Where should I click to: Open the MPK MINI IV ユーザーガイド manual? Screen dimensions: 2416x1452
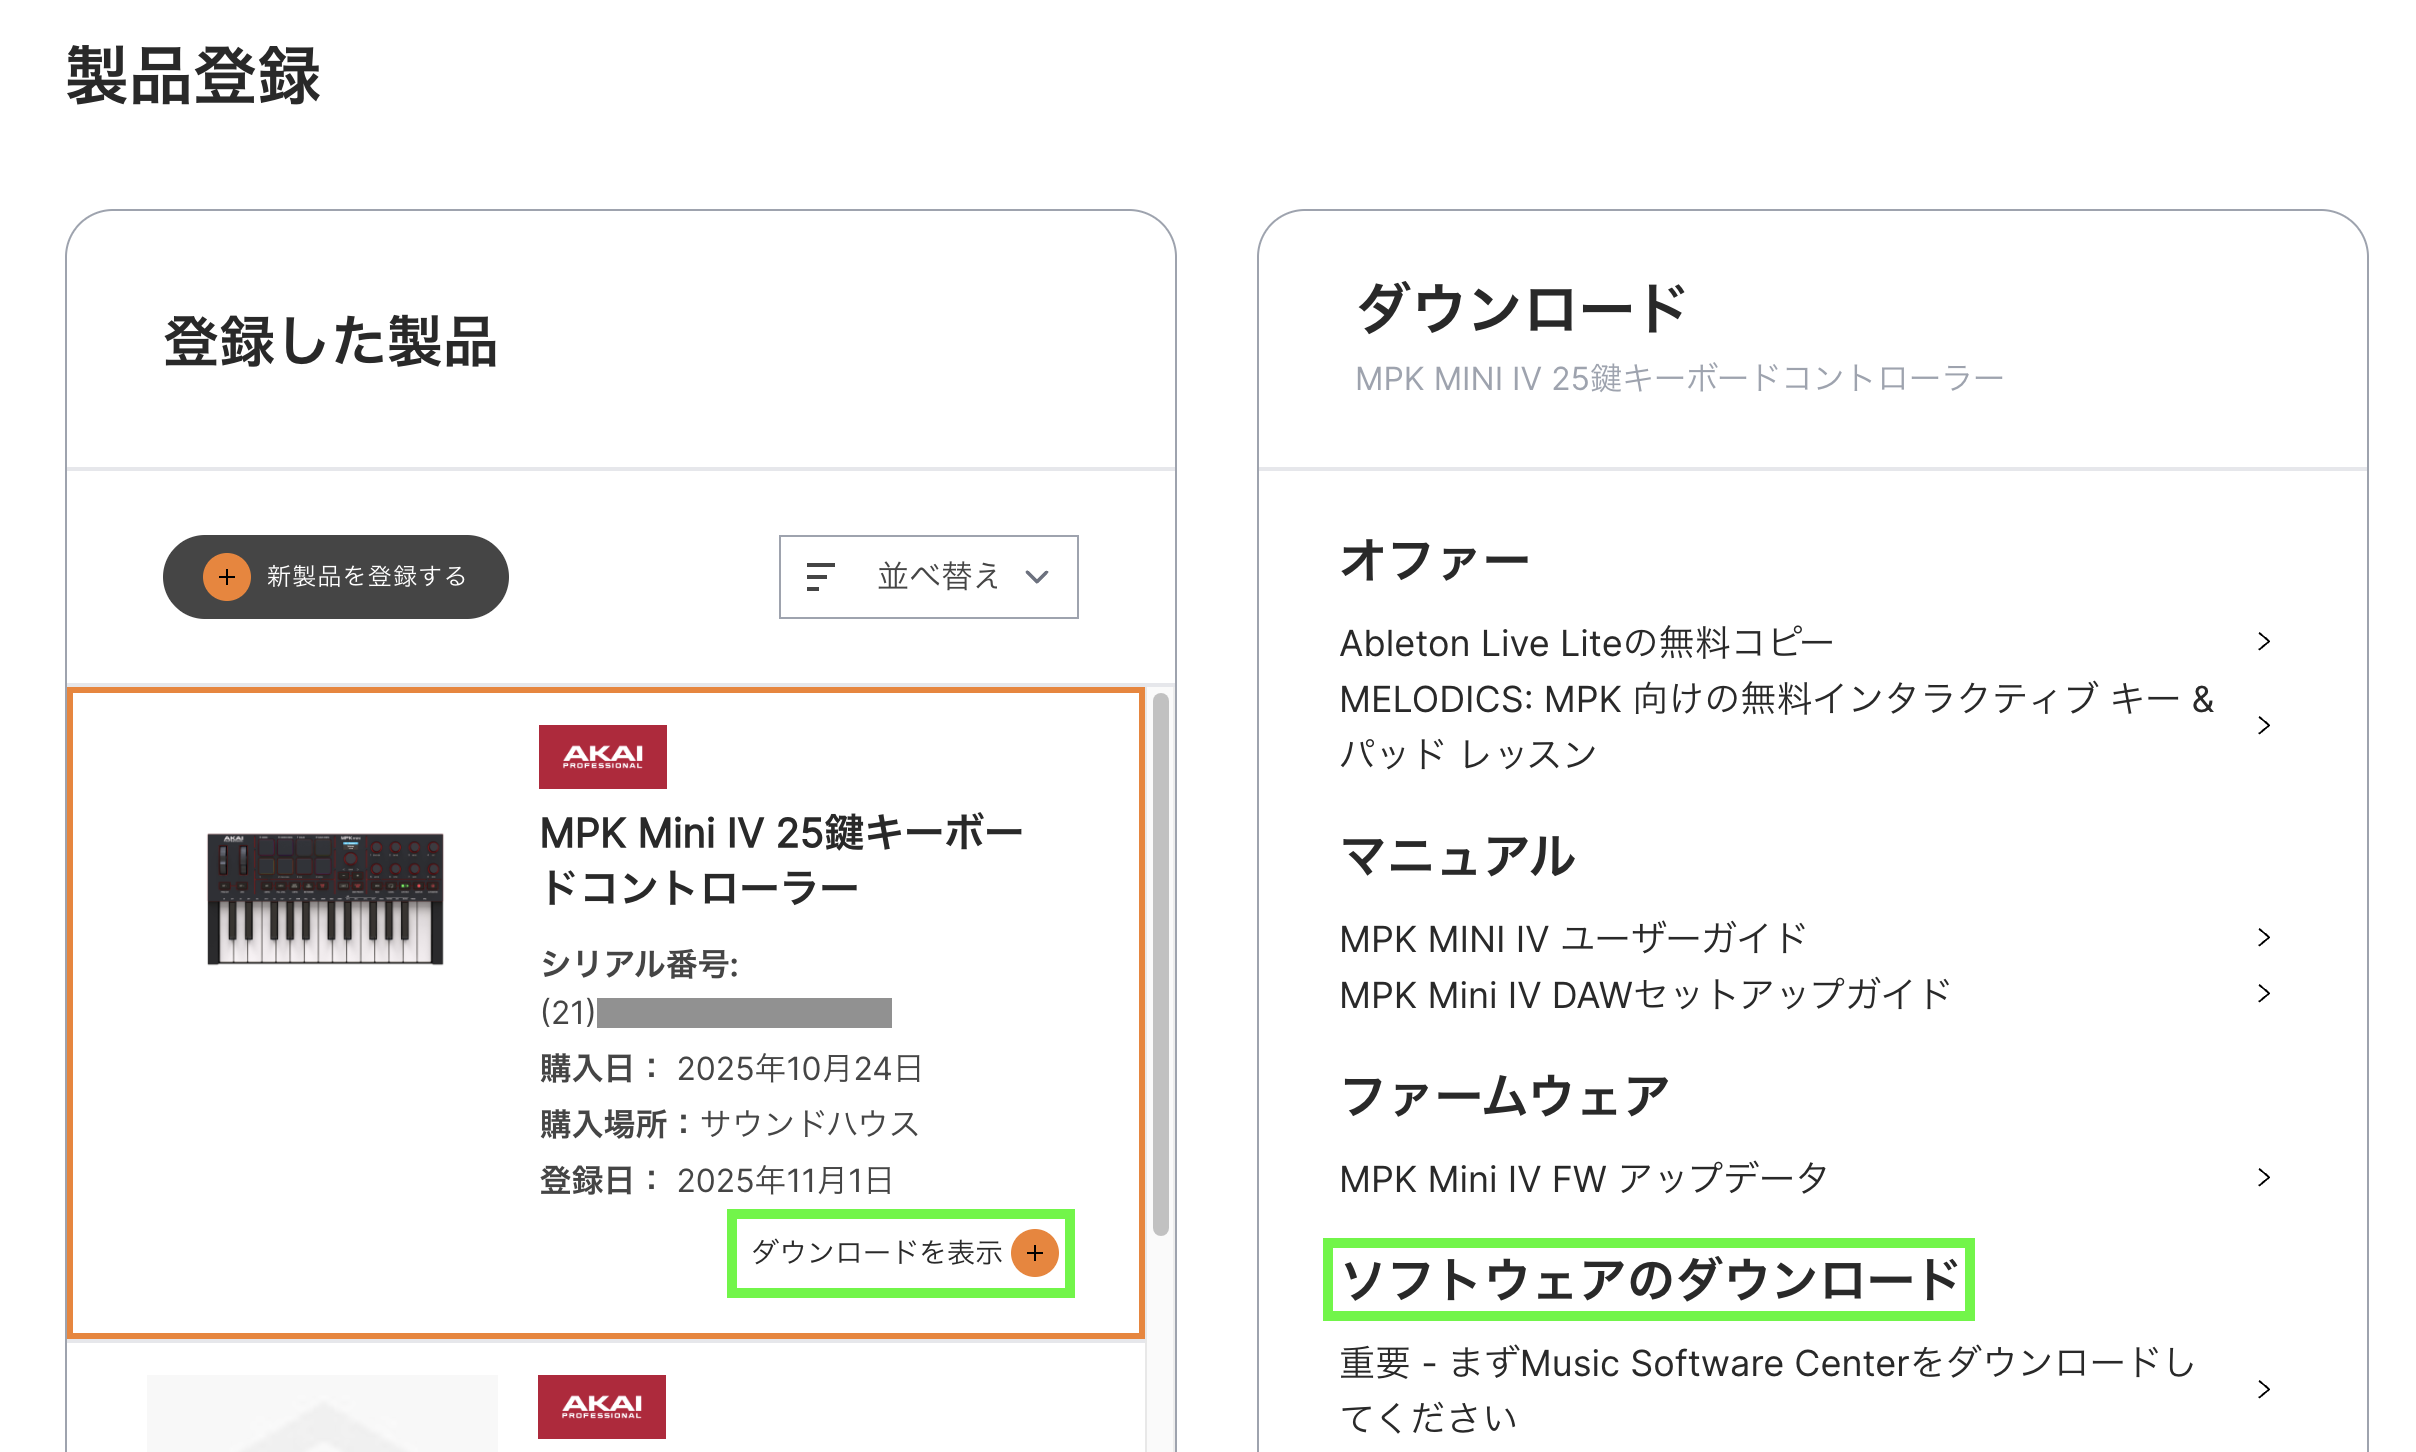click(1573, 939)
